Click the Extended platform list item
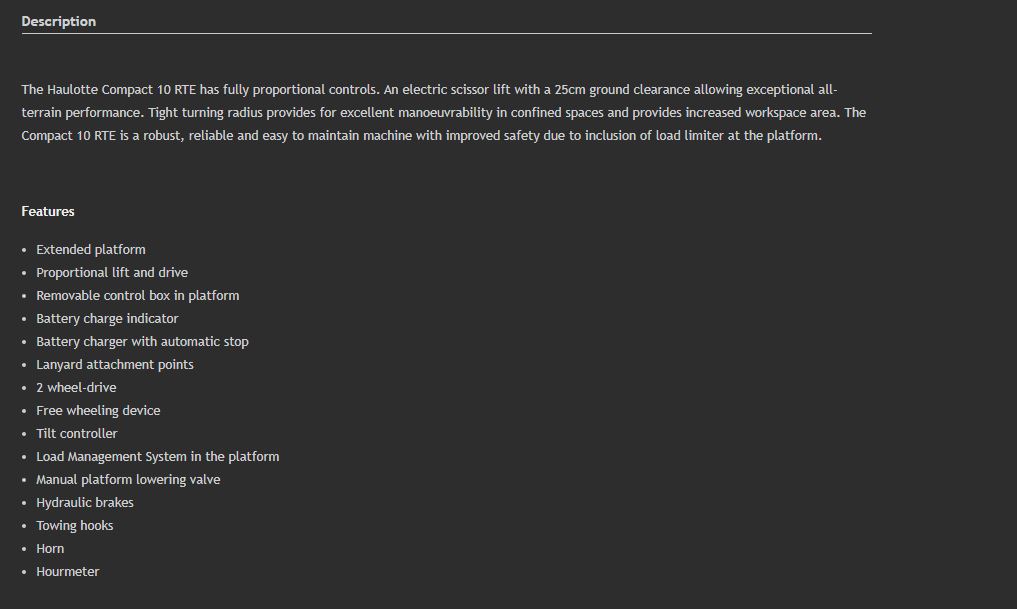The height and width of the screenshot is (609, 1017). (x=91, y=250)
